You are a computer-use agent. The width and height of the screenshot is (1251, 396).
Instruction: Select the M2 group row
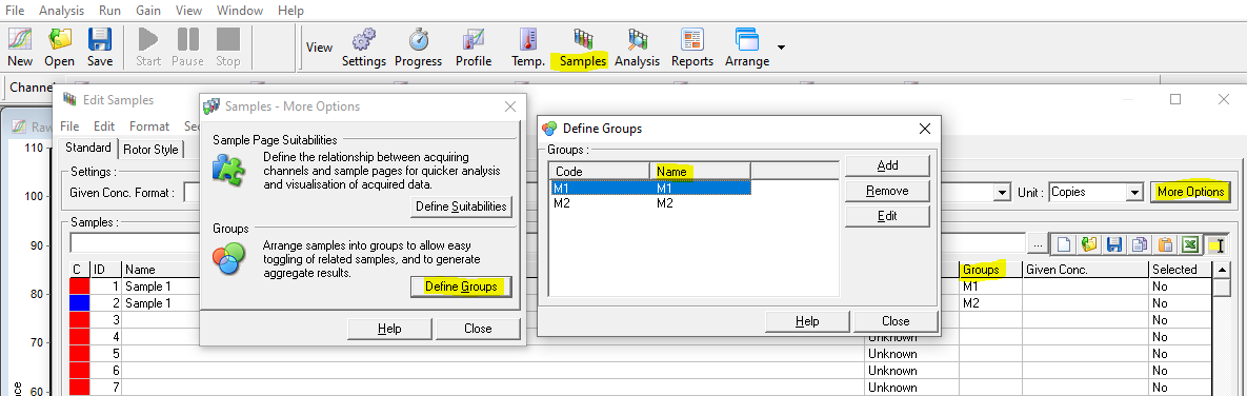[x=650, y=203]
